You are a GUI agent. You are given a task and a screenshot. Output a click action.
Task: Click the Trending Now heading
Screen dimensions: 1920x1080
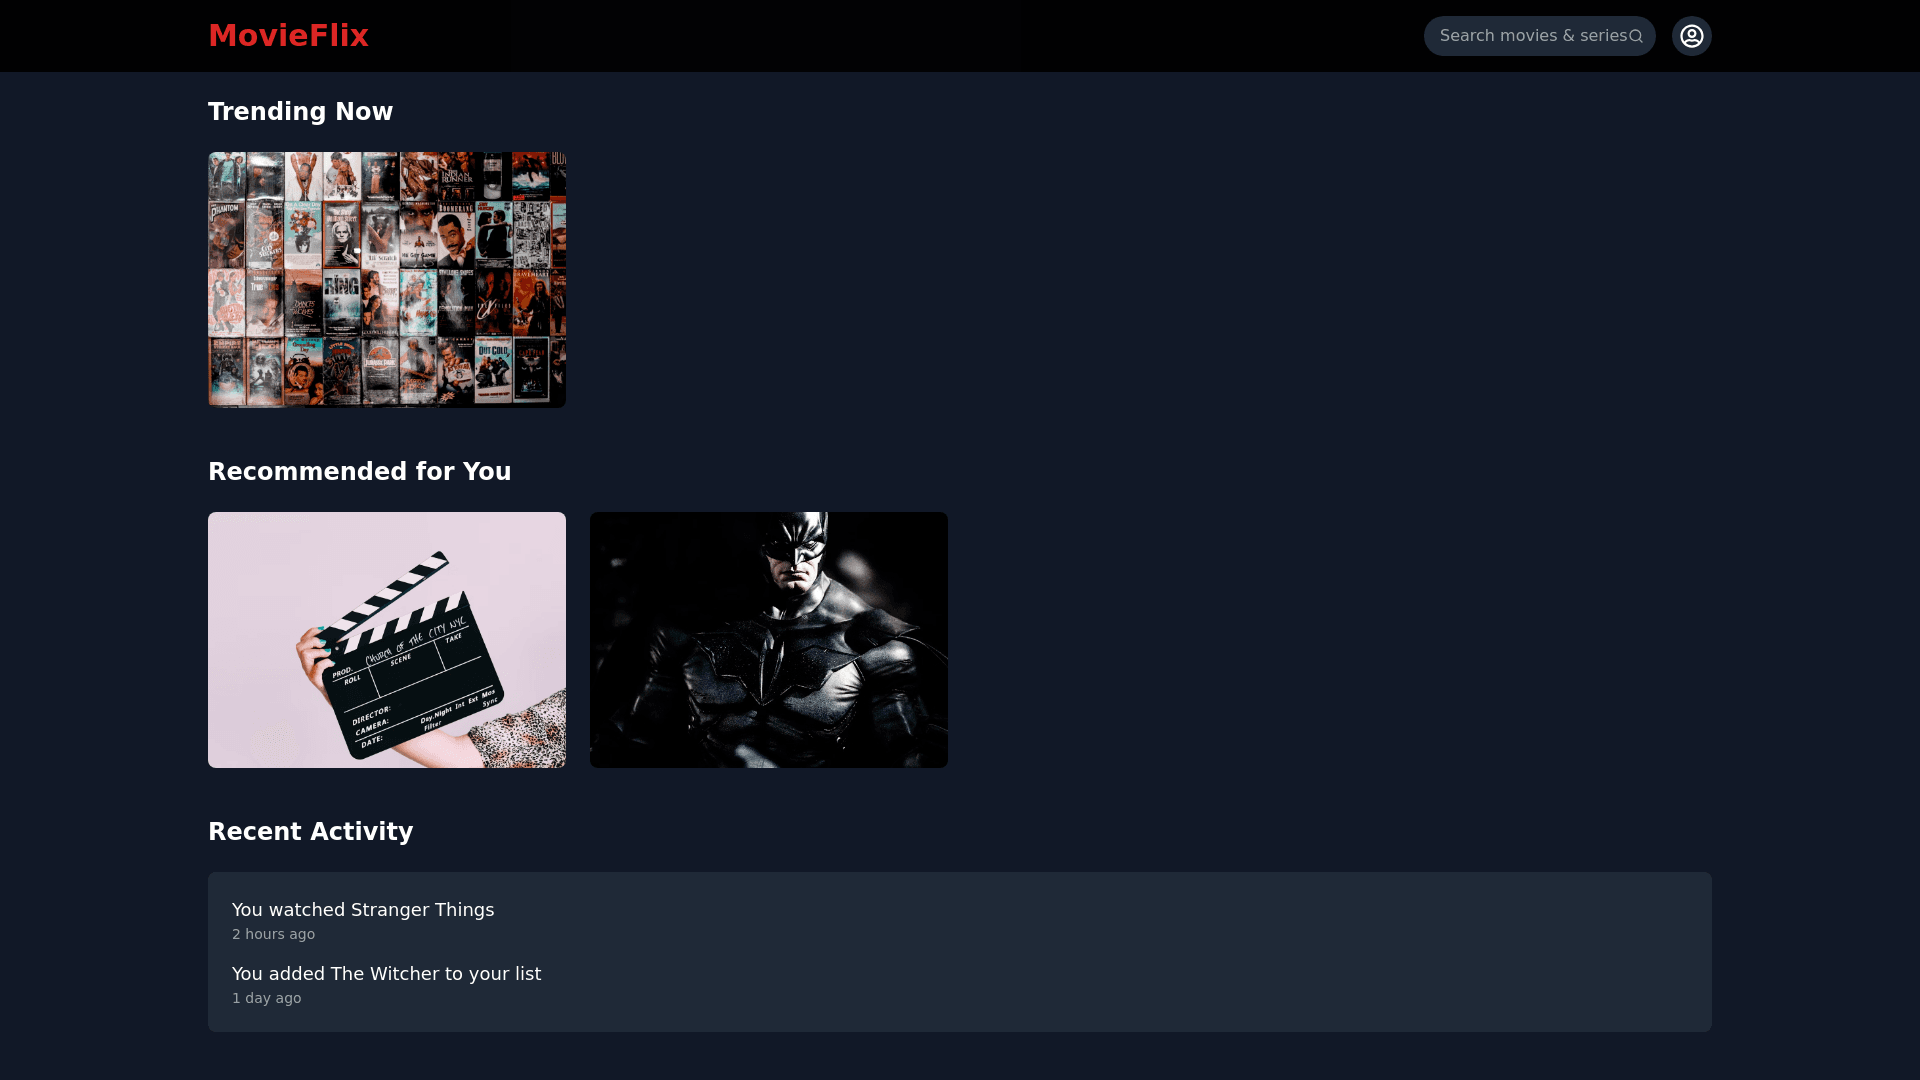(300, 112)
